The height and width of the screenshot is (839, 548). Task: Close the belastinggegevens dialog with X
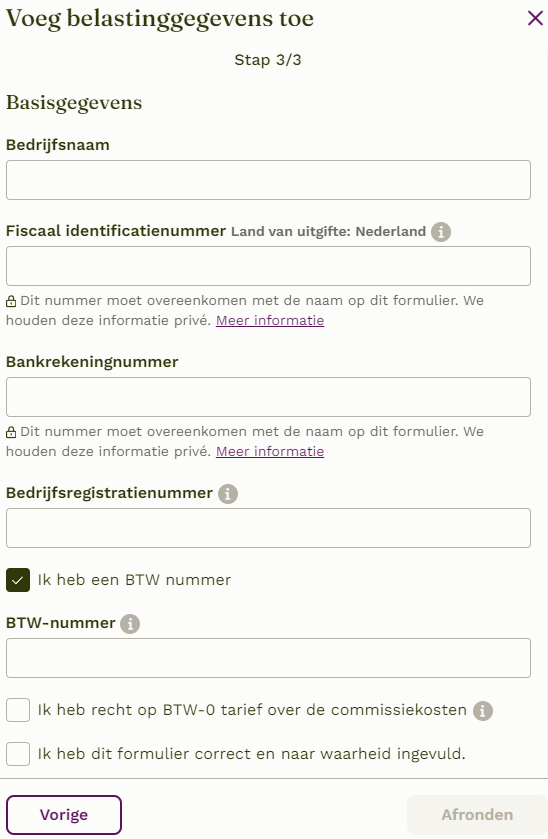[535, 18]
